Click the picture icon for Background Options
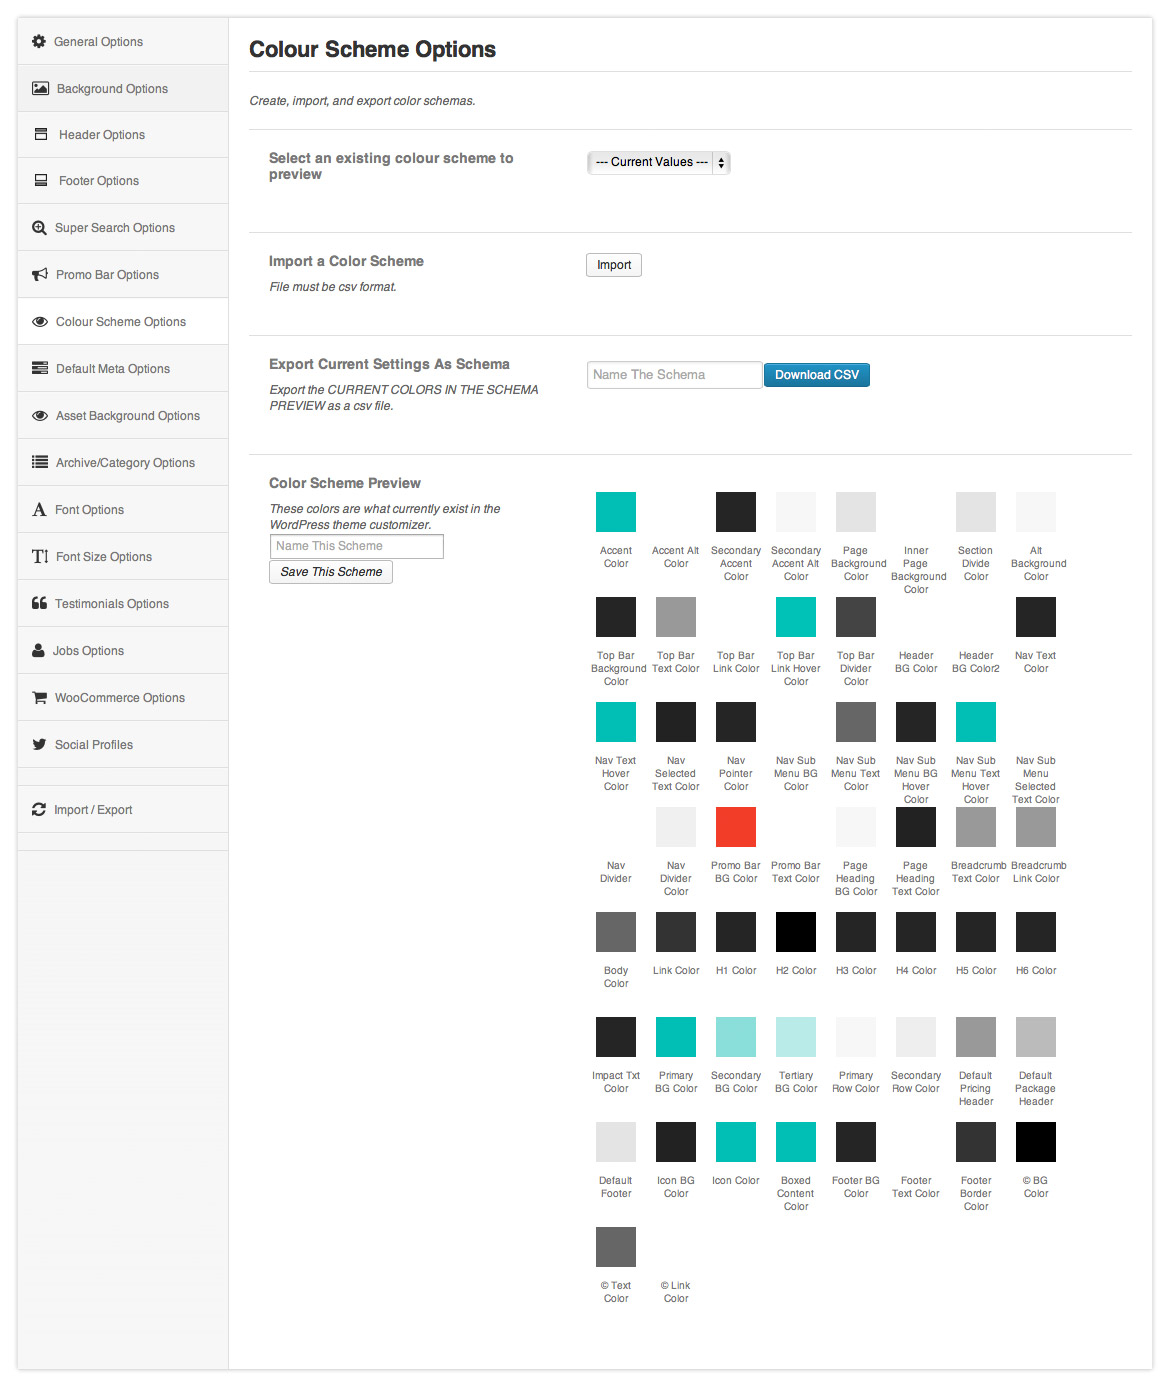Image resolution: width=1170 pixels, height=1387 pixels. pos(40,89)
